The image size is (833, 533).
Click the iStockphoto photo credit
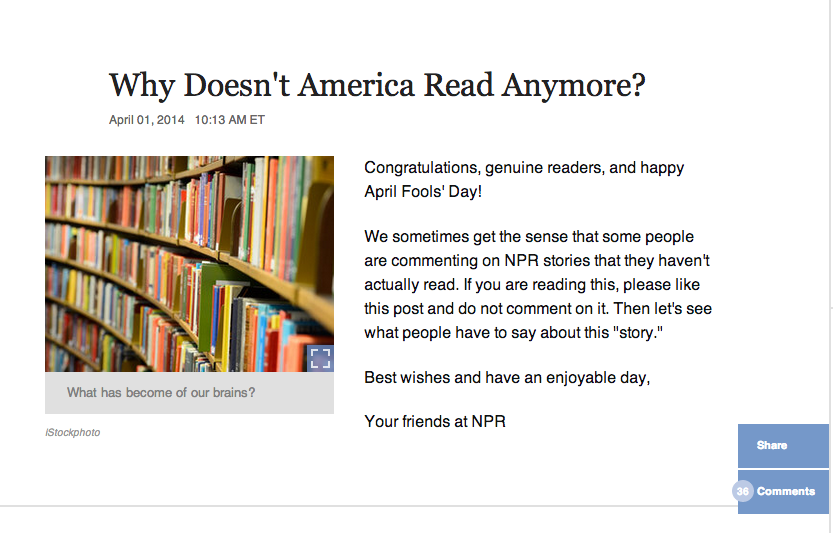pyautogui.click(x=73, y=432)
